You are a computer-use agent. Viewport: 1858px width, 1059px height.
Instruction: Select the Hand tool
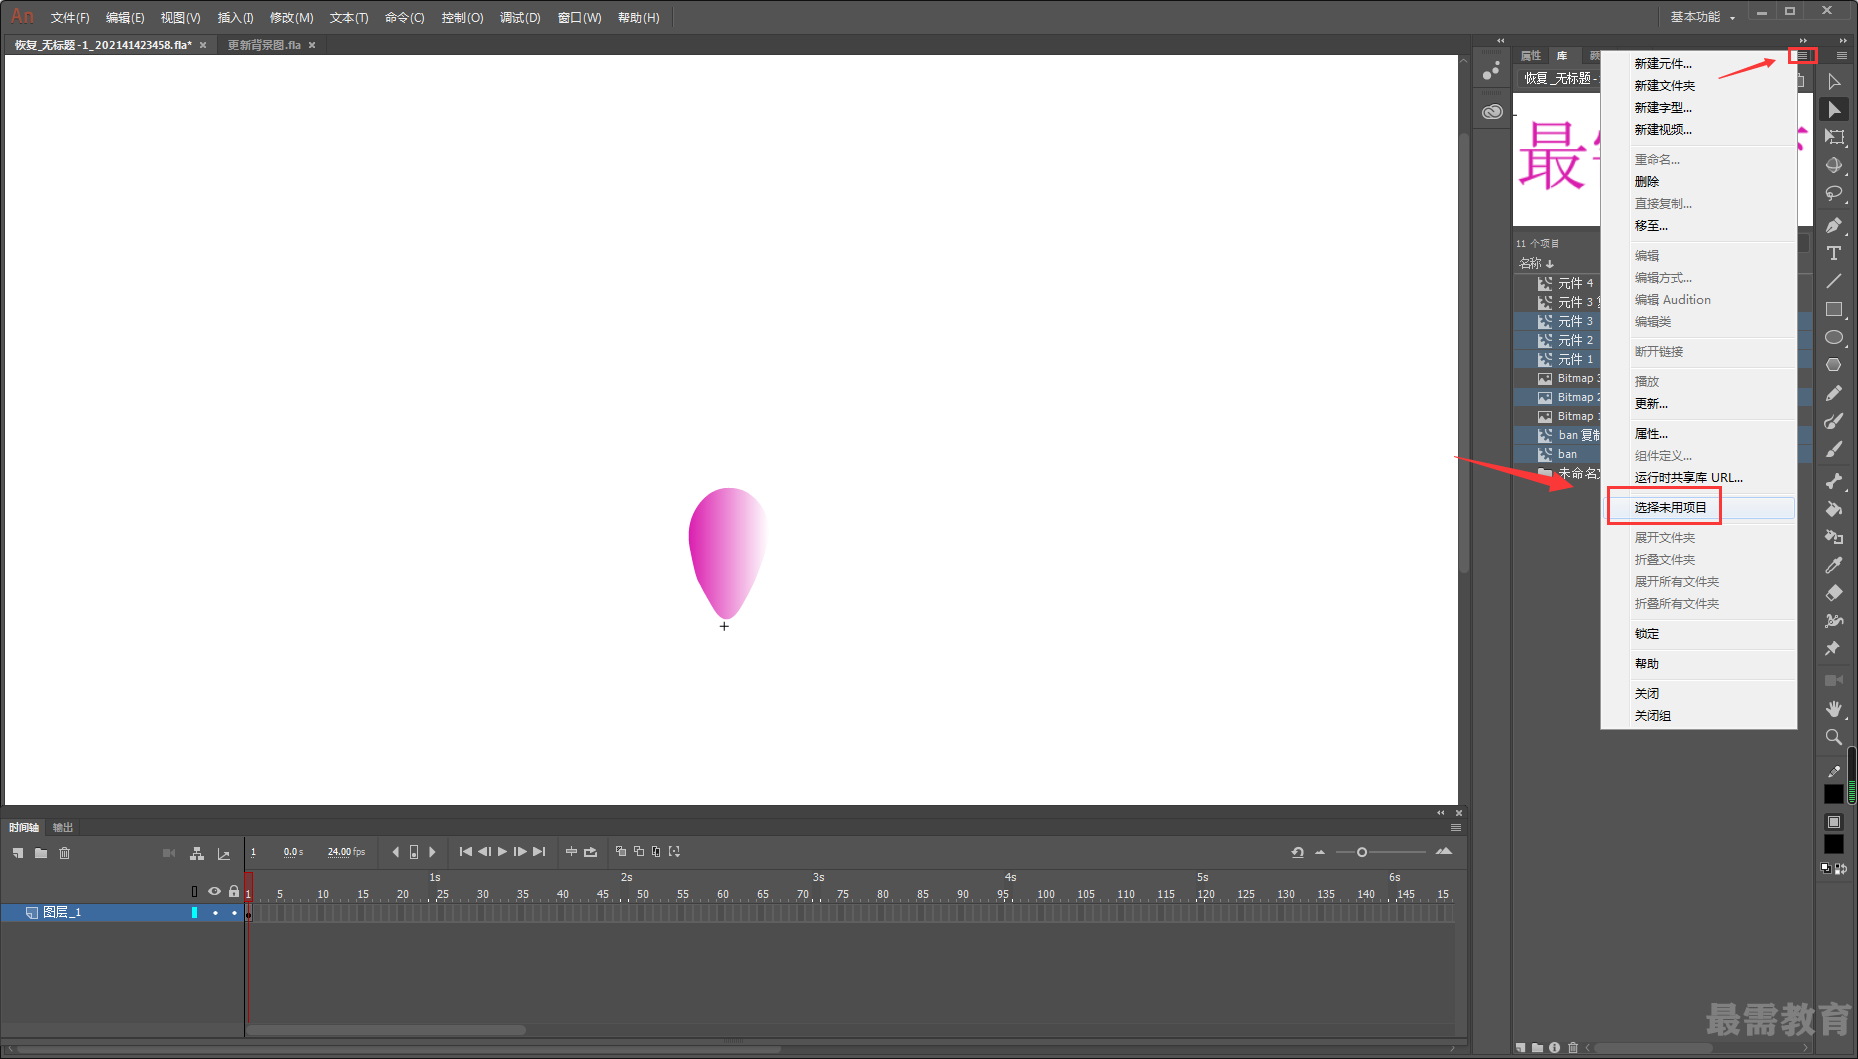tap(1834, 709)
